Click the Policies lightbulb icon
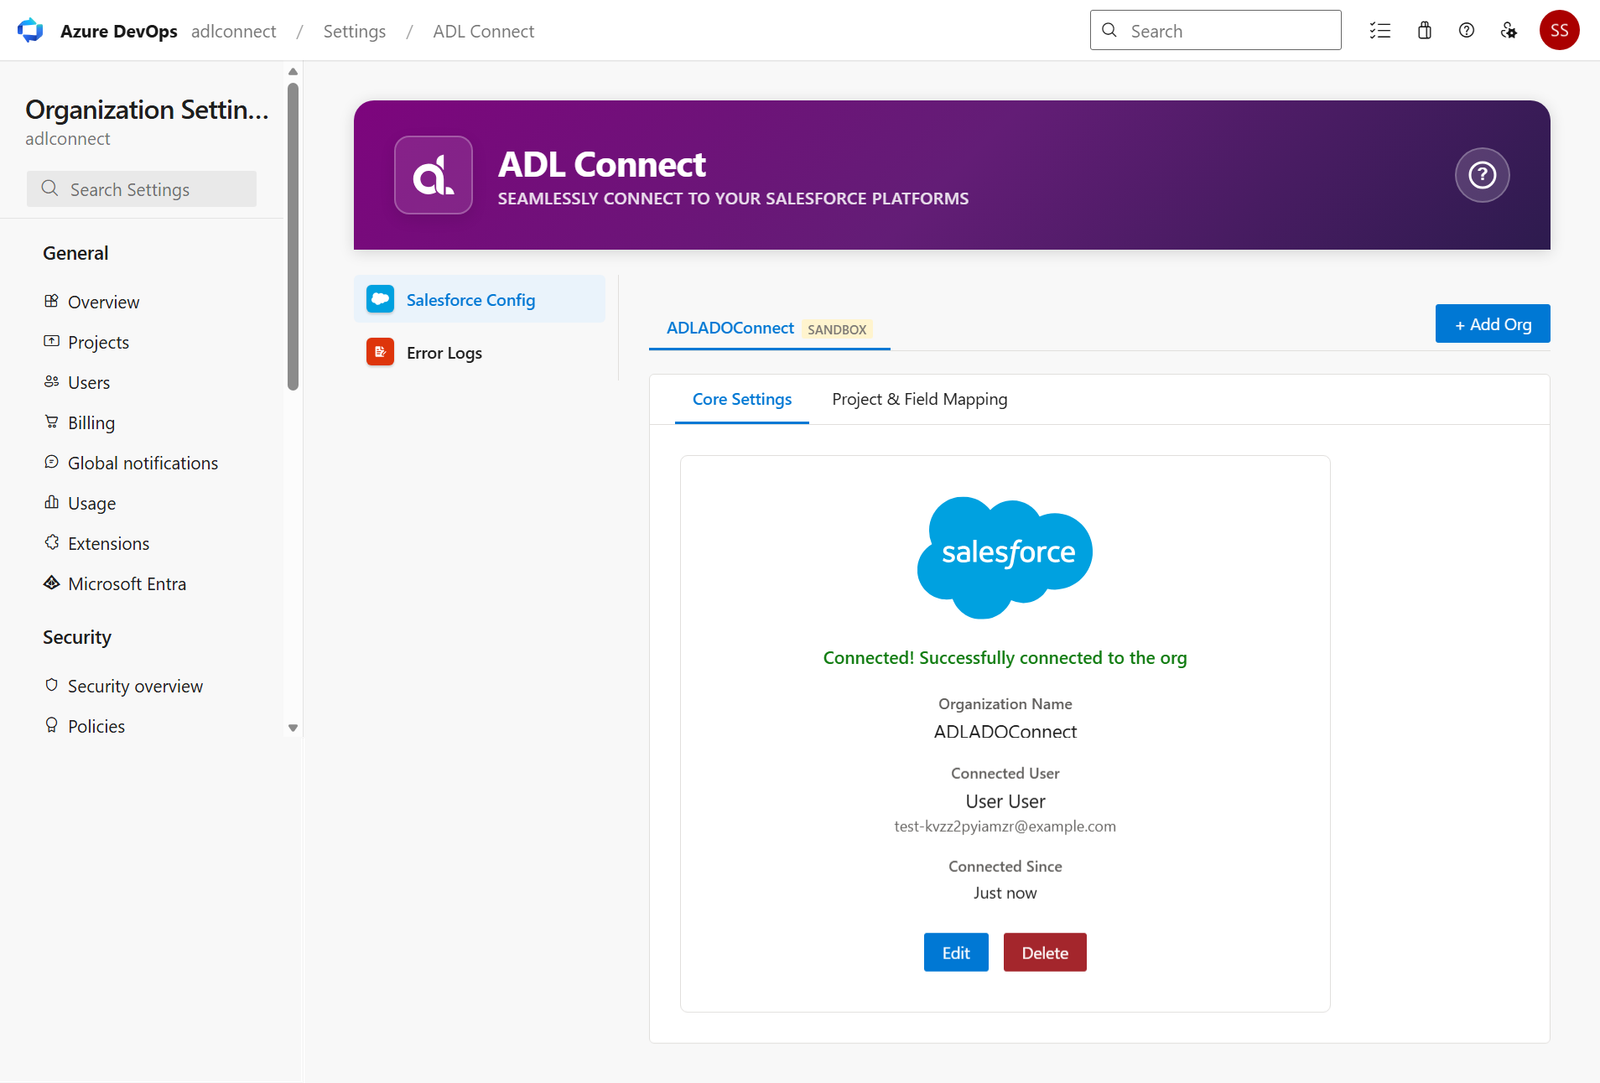The image size is (1600, 1083). [x=52, y=725]
